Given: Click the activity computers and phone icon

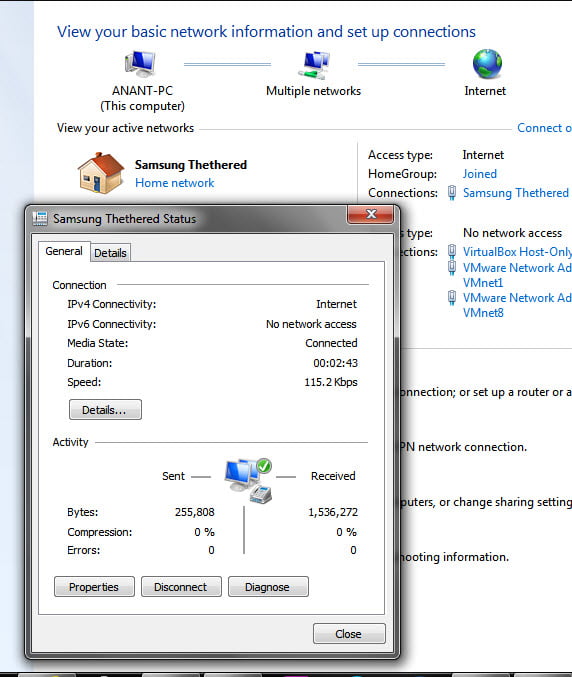Looking at the screenshot, I should tap(248, 481).
